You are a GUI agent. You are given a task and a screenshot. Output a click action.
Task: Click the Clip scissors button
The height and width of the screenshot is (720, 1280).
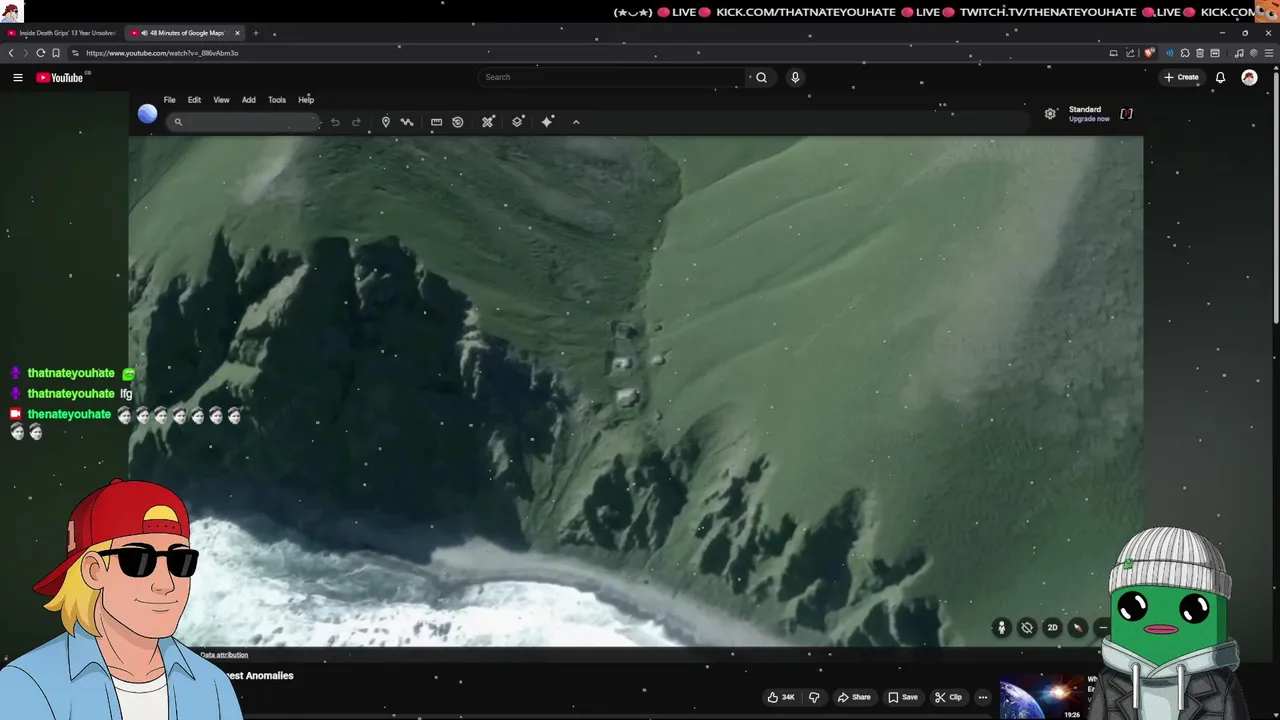948,697
